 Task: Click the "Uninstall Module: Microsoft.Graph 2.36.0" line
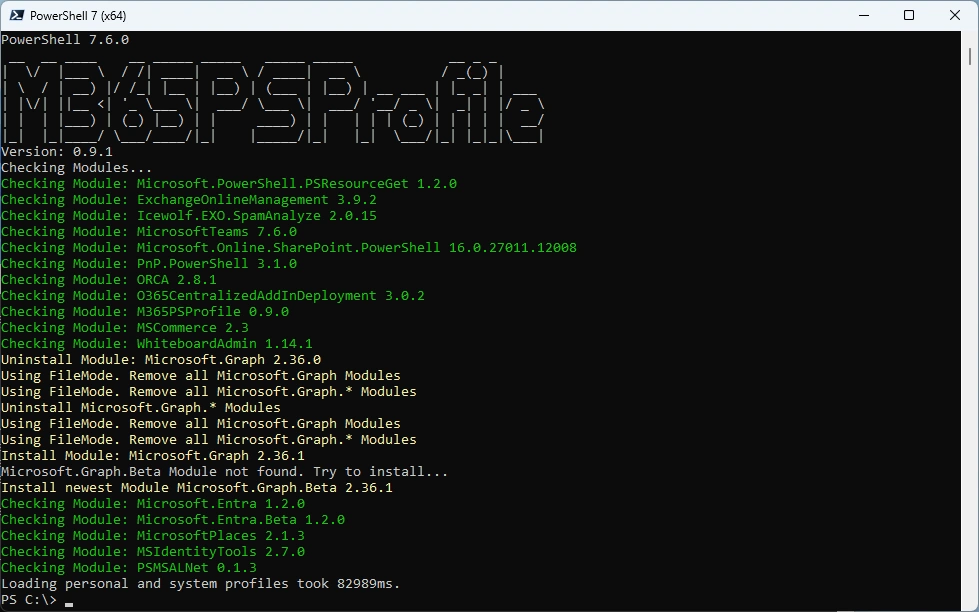pyautogui.click(x=160, y=360)
